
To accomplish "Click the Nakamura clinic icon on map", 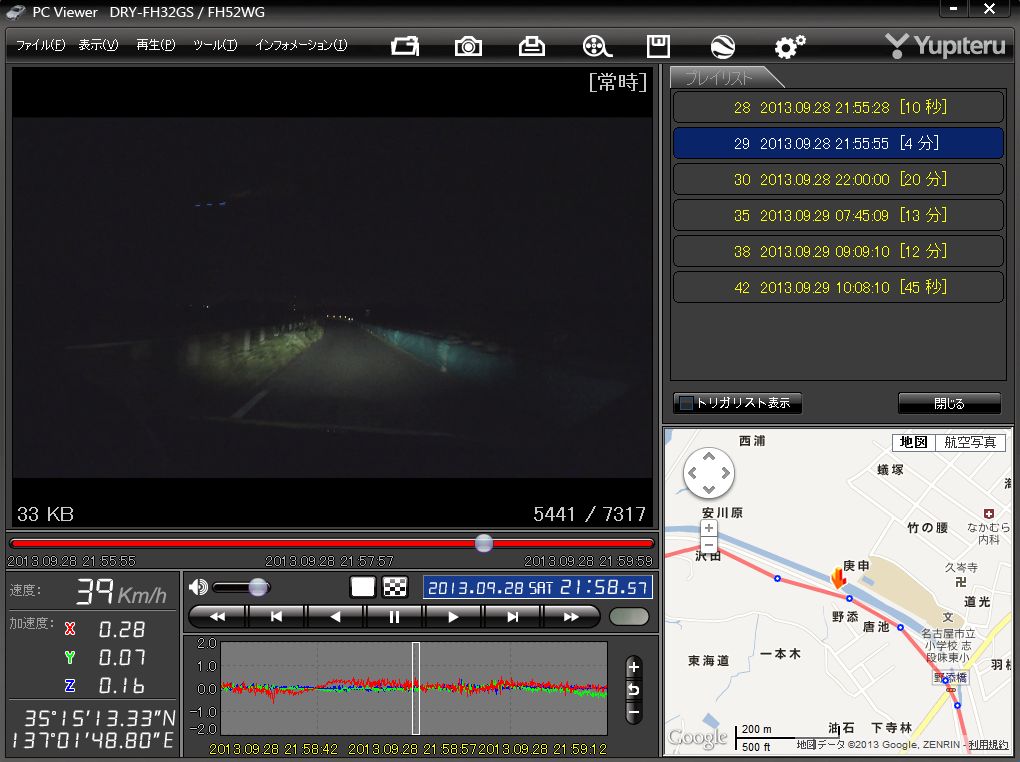I will coord(989,513).
